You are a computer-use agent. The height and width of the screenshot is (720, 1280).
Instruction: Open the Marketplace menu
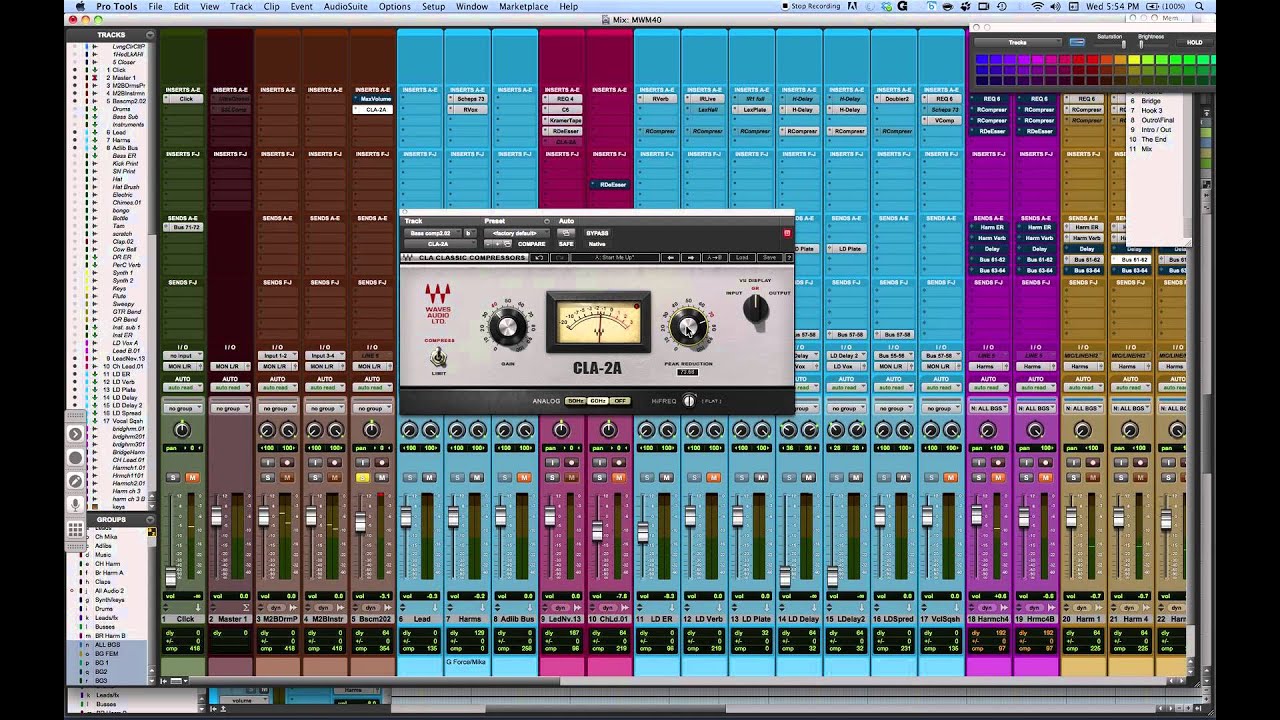[x=523, y=6]
